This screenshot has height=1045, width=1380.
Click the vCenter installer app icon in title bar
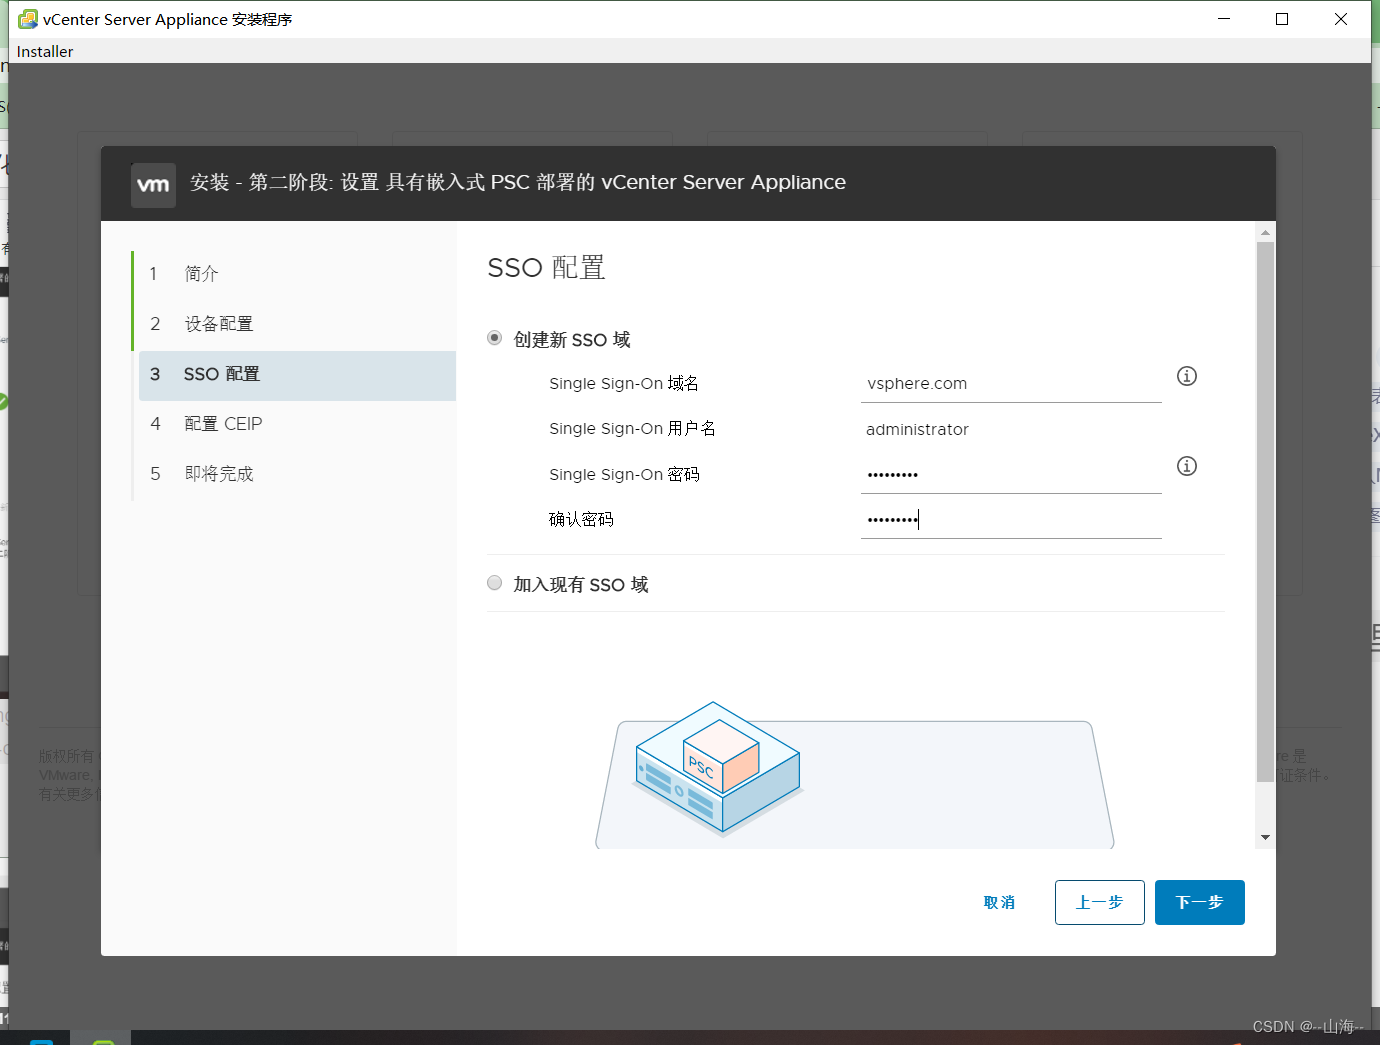tap(28, 19)
